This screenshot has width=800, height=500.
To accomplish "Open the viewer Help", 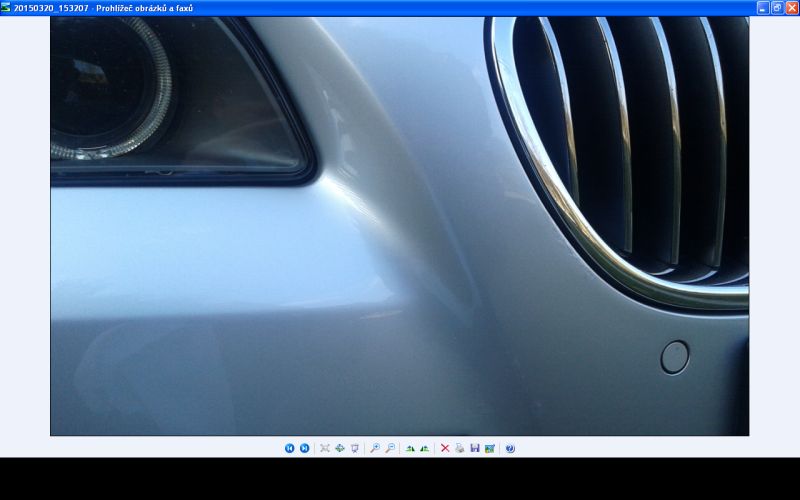I will (x=510, y=448).
